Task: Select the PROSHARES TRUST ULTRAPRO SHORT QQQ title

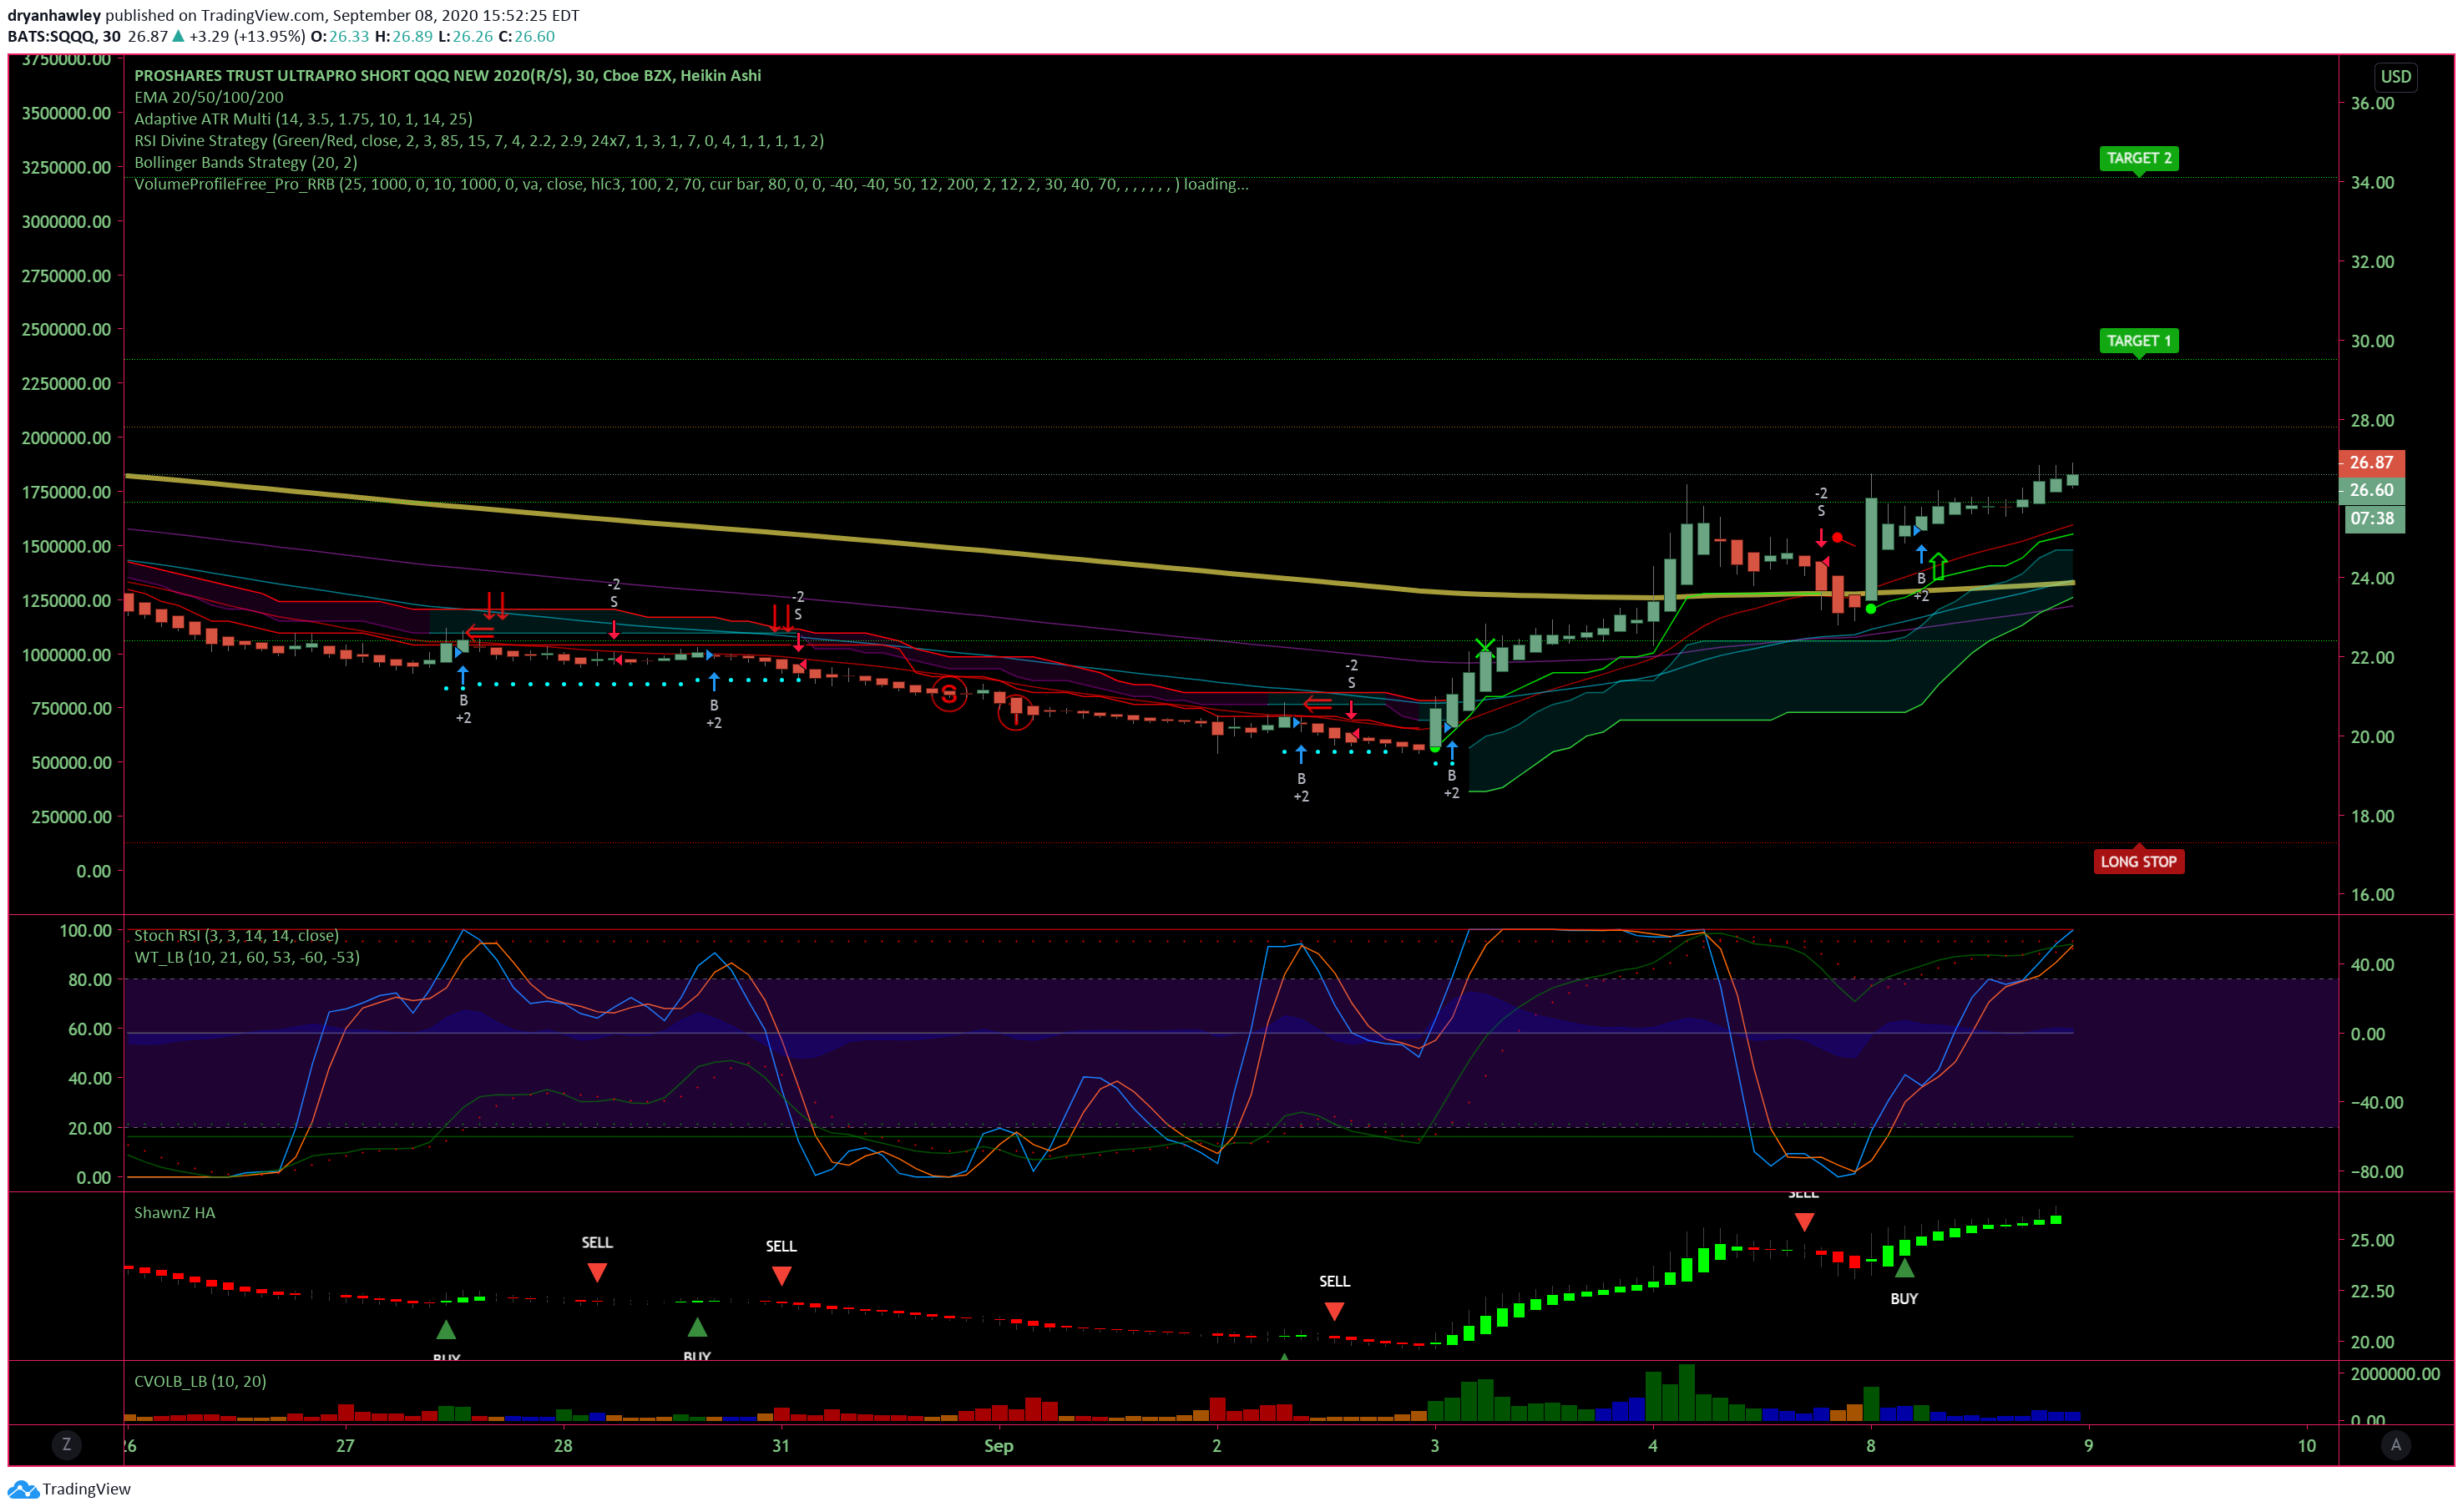Action: [x=447, y=76]
